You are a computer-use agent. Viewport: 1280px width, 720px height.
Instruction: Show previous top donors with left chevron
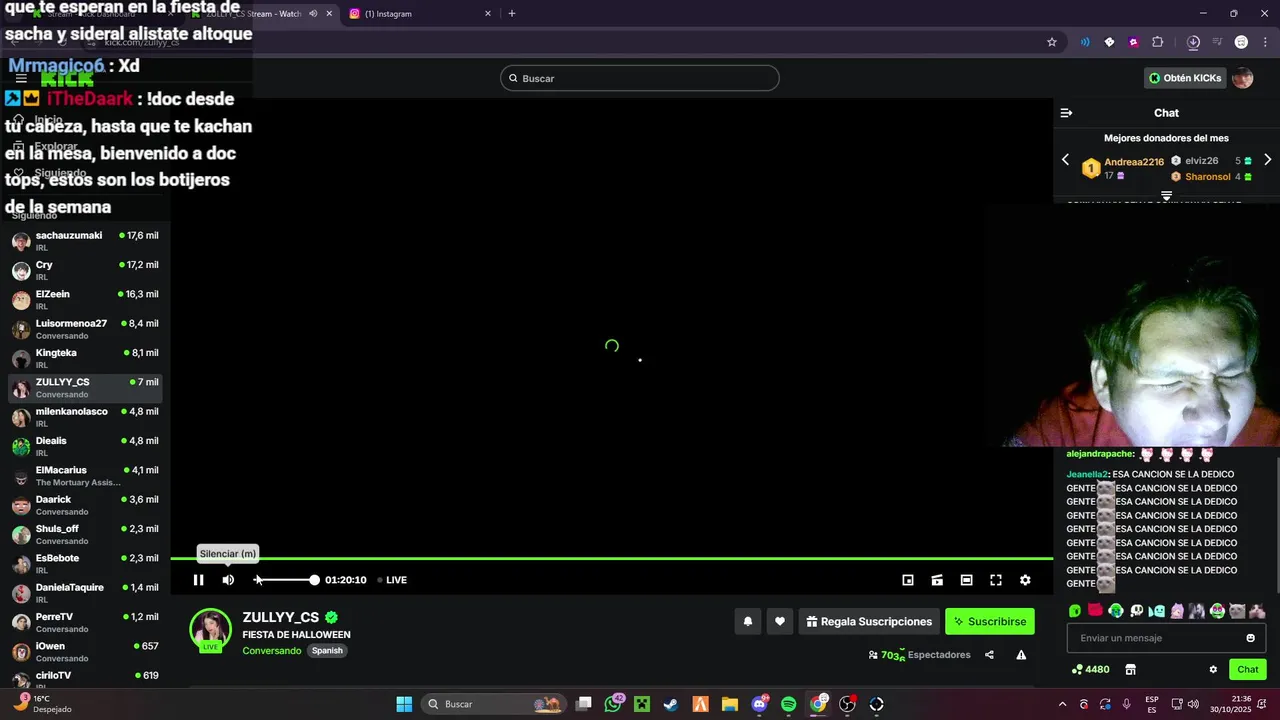pyautogui.click(x=1065, y=160)
